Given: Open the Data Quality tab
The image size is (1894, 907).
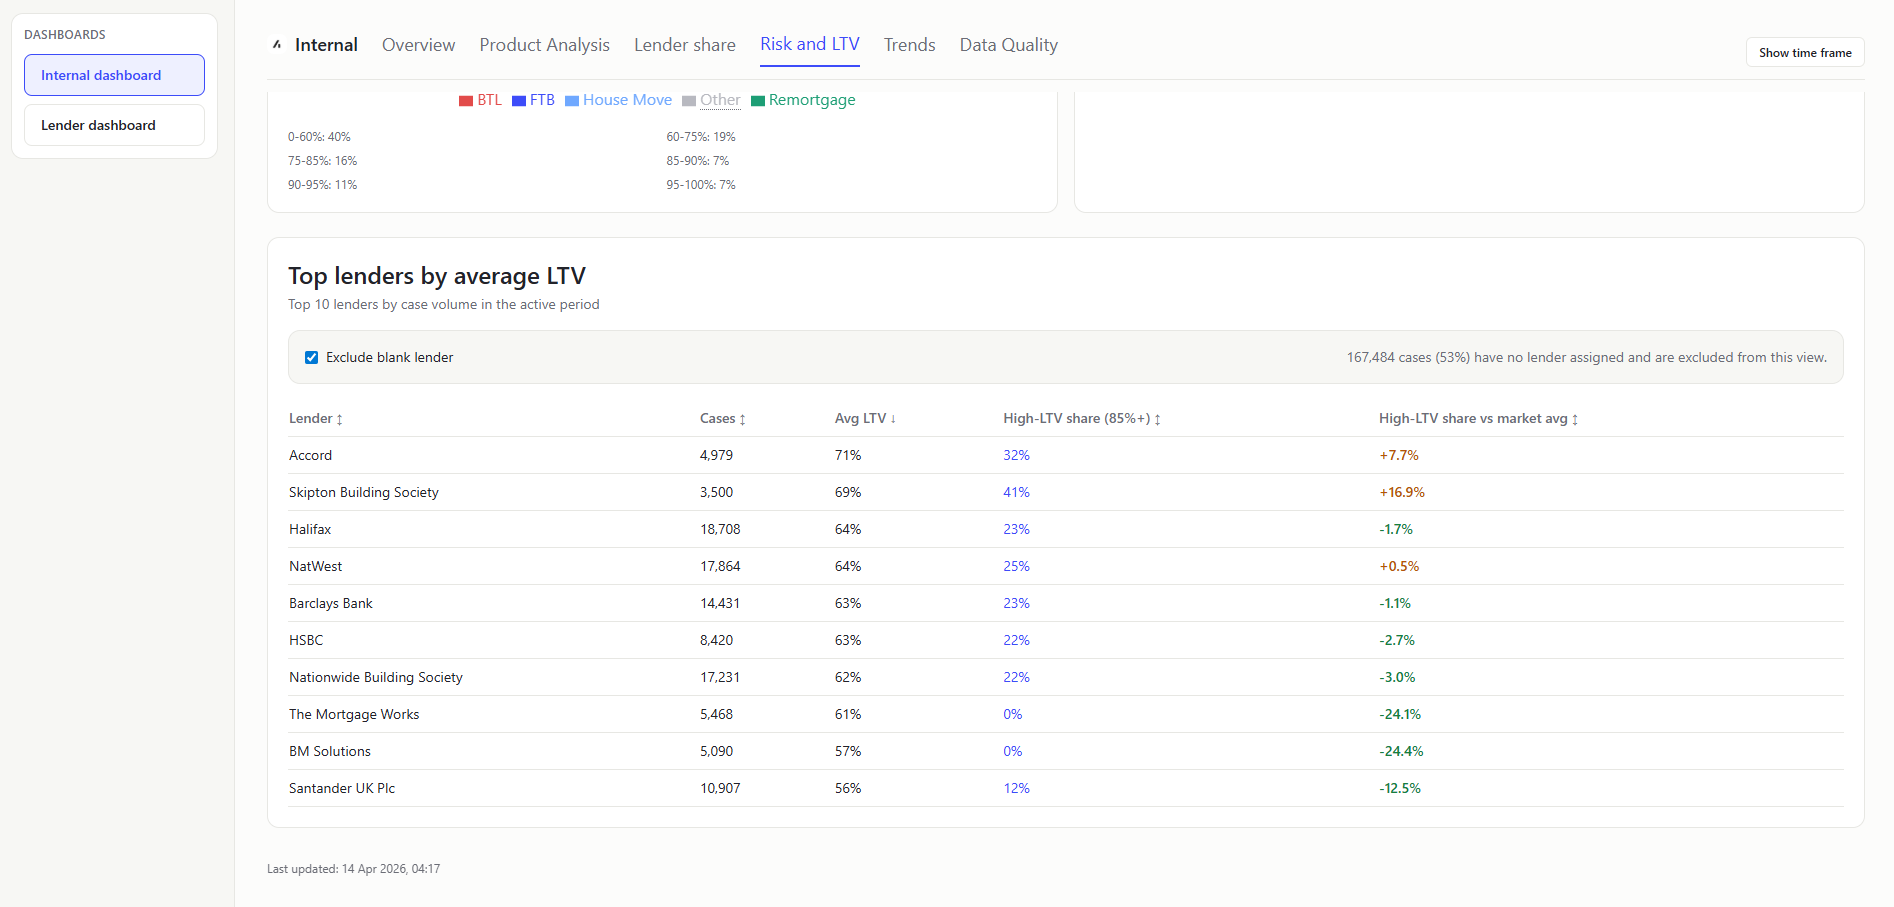Looking at the screenshot, I should point(1008,45).
